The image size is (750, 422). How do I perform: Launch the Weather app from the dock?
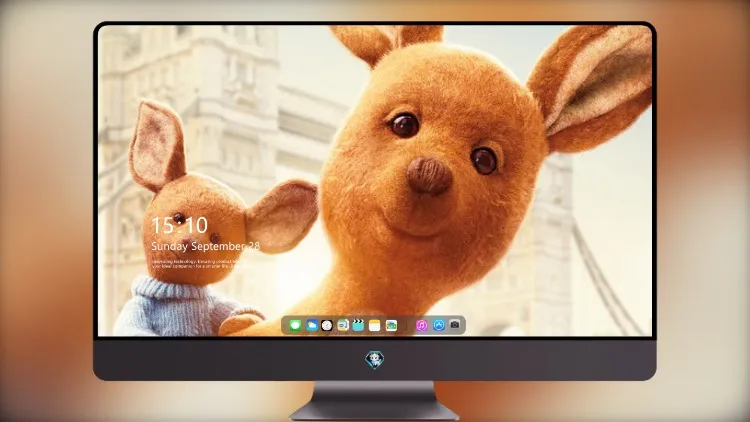[311, 325]
